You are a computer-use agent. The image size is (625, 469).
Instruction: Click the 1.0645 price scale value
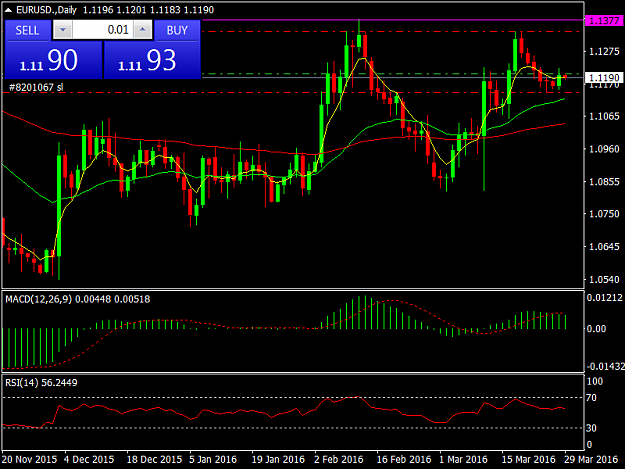604,247
